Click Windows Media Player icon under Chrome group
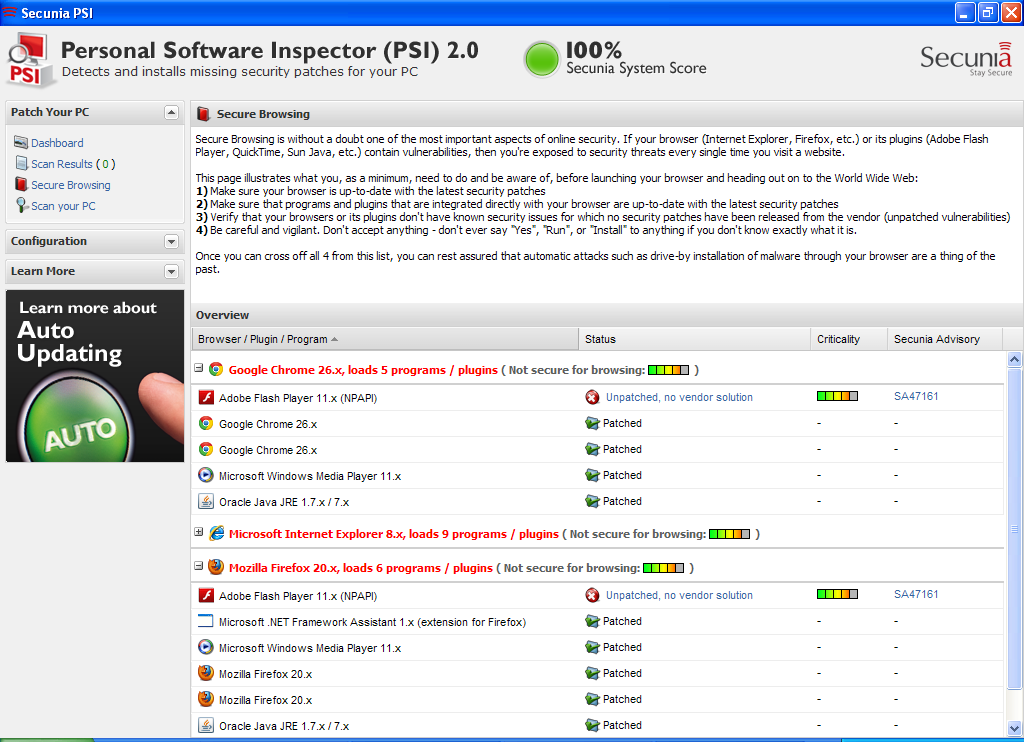1024x742 pixels. (x=206, y=475)
